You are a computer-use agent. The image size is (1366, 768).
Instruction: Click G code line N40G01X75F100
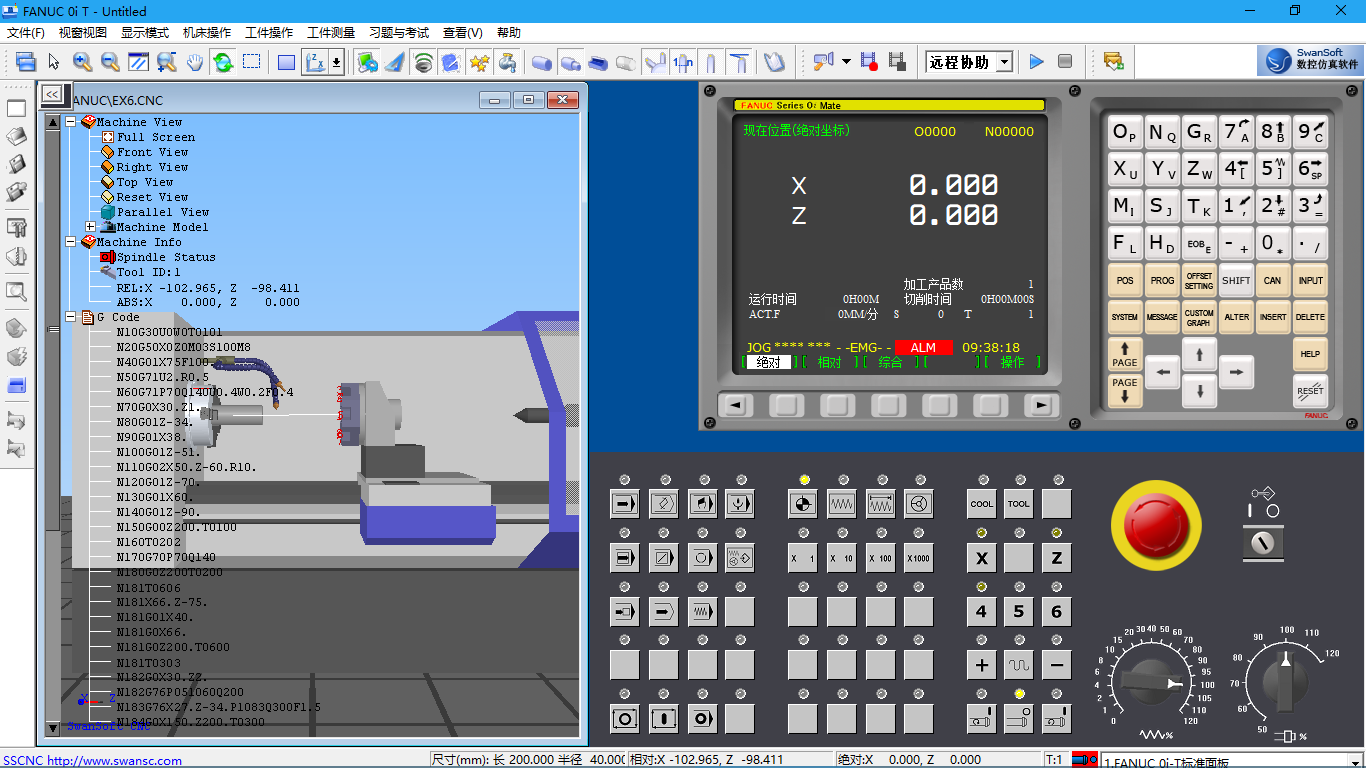pyautogui.click(x=162, y=362)
